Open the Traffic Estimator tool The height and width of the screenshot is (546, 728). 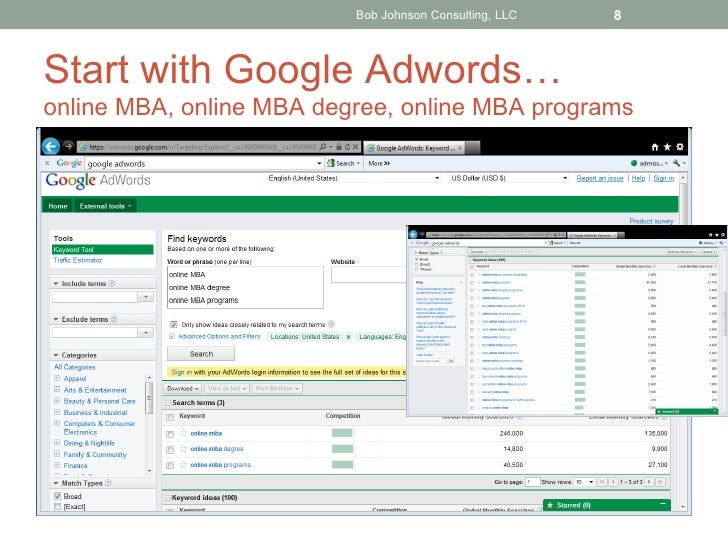tap(78, 260)
